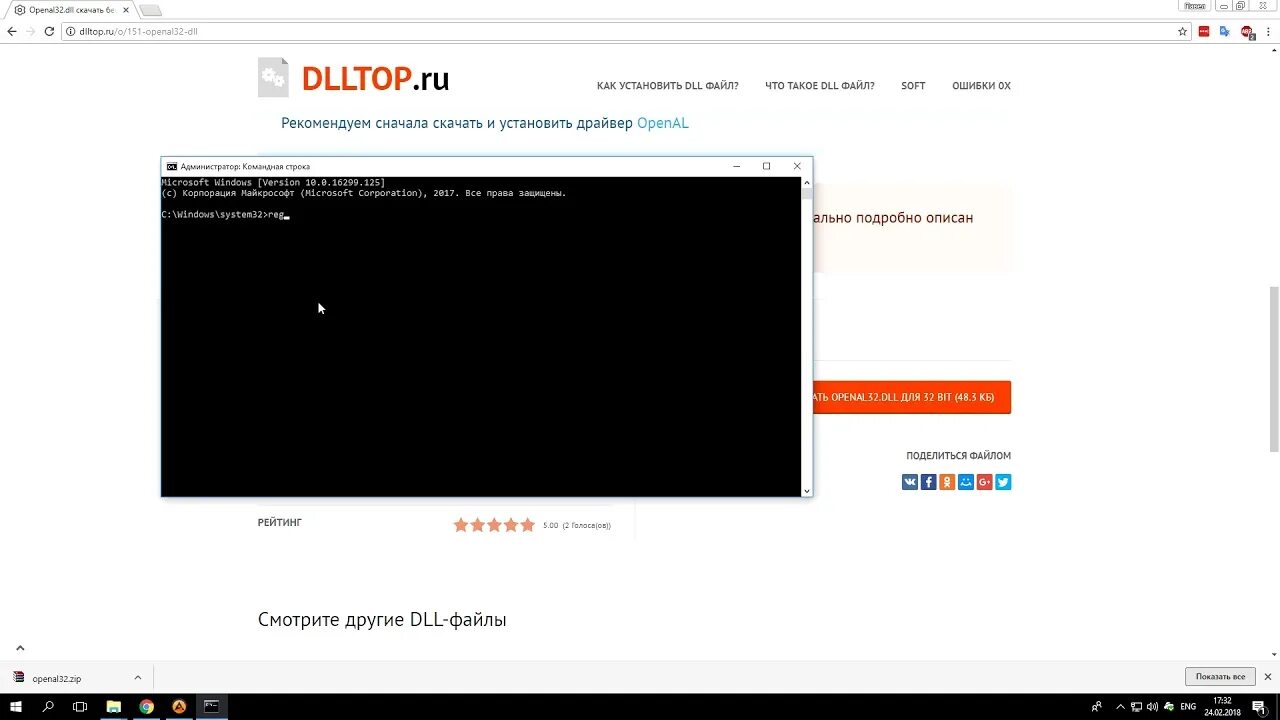
Task: Close the Openal32.dll browser tab
Action: pyautogui.click(x=125, y=10)
